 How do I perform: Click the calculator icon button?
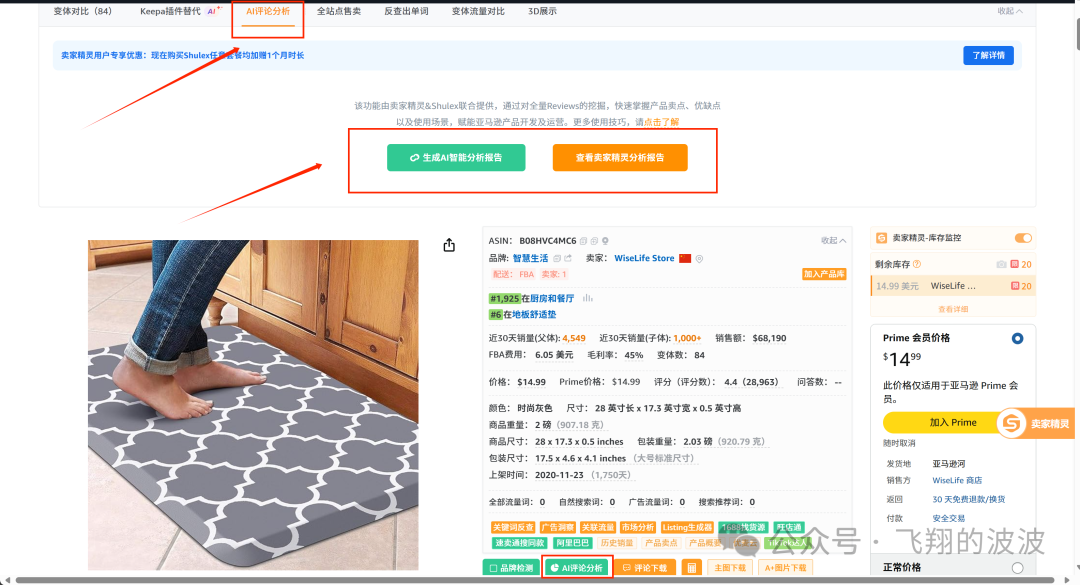pos(692,568)
